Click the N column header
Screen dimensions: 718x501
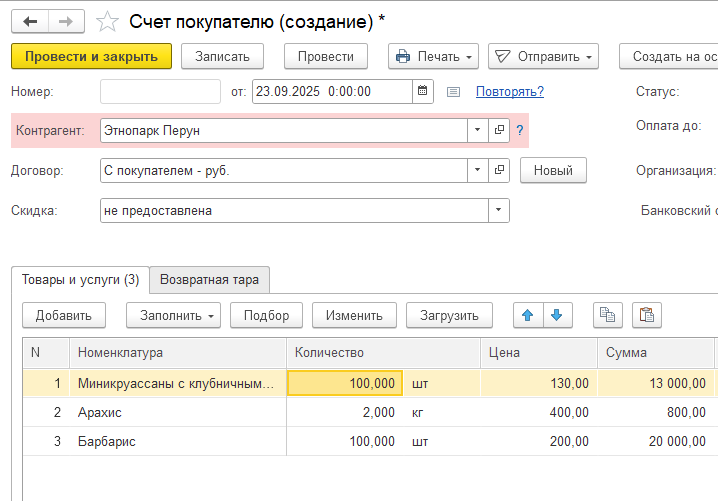tap(46, 353)
